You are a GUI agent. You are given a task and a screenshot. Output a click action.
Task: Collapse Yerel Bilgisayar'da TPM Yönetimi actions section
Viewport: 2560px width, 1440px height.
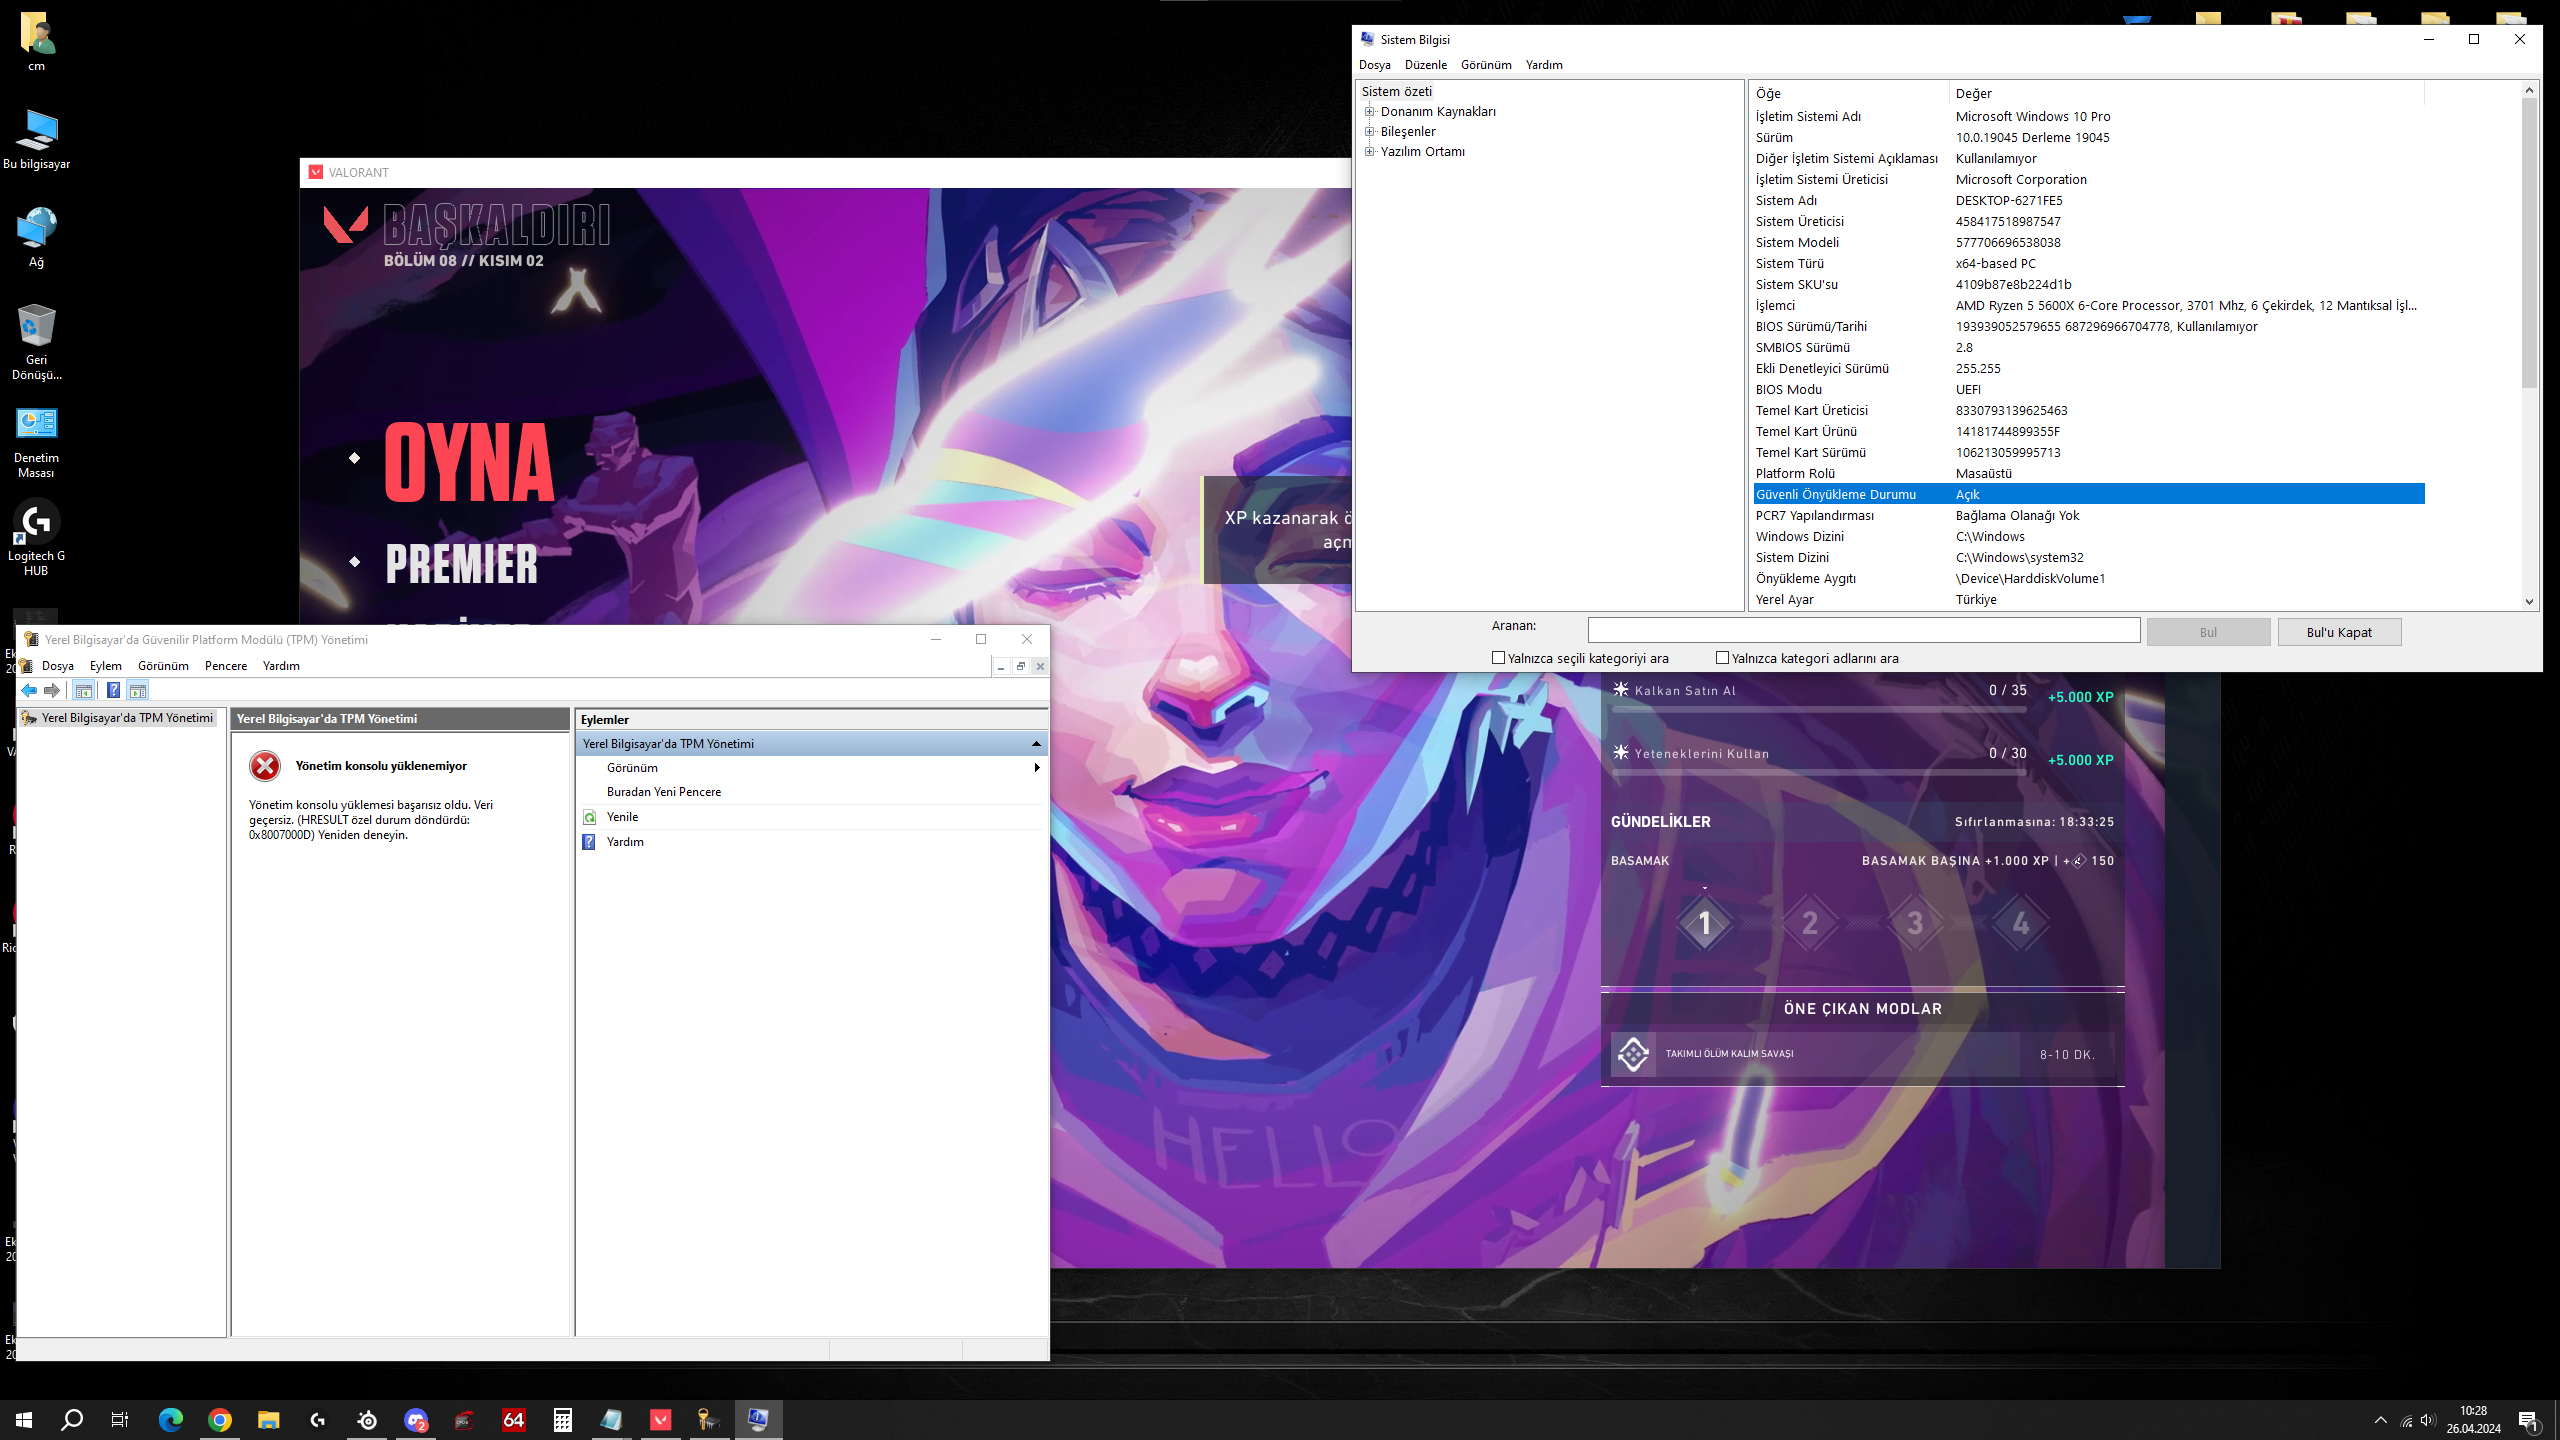click(x=1036, y=744)
